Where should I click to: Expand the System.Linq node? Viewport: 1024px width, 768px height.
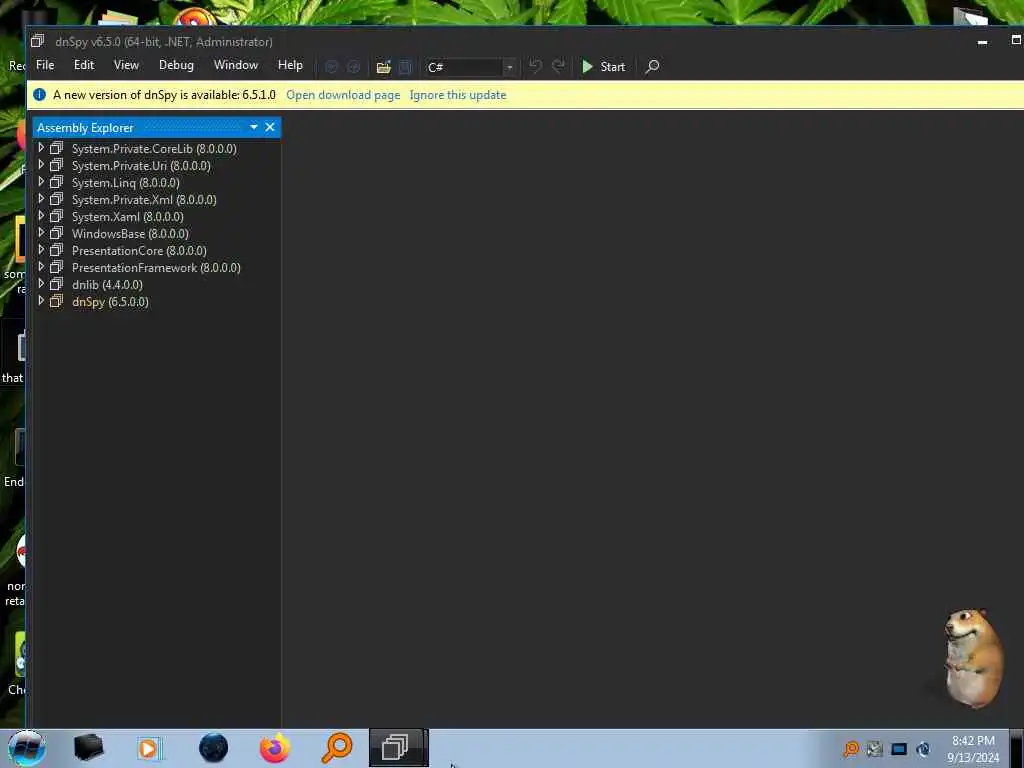pyautogui.click(x=41, y=182)
